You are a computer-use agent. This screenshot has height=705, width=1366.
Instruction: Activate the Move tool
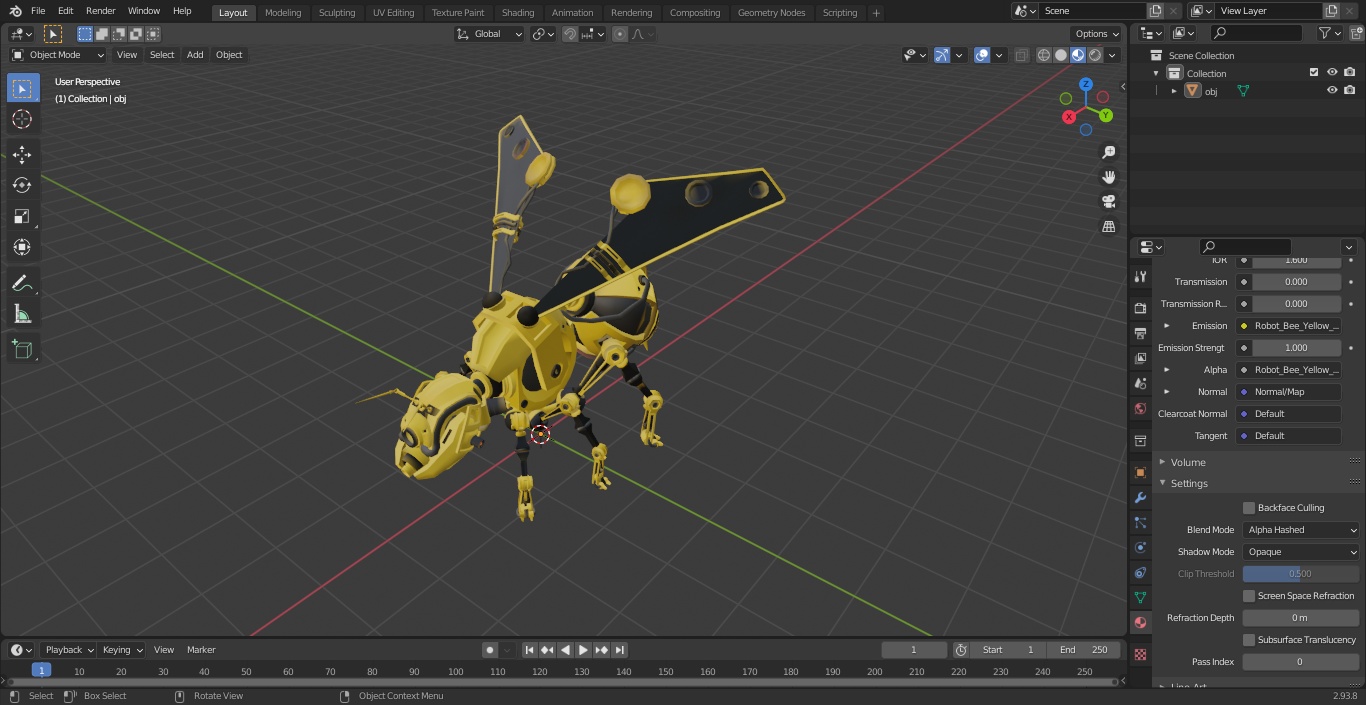tap(22, 154)
